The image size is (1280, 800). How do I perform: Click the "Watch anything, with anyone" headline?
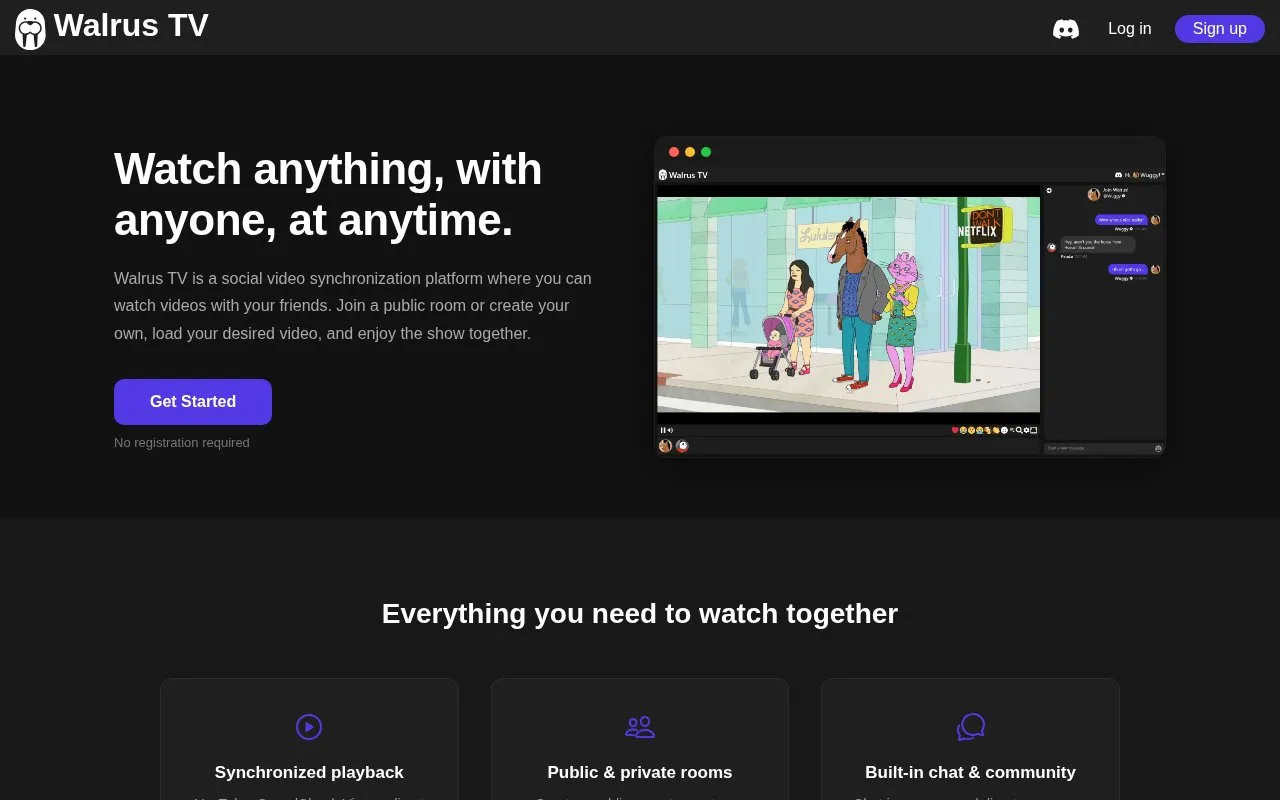click(328, 195)
